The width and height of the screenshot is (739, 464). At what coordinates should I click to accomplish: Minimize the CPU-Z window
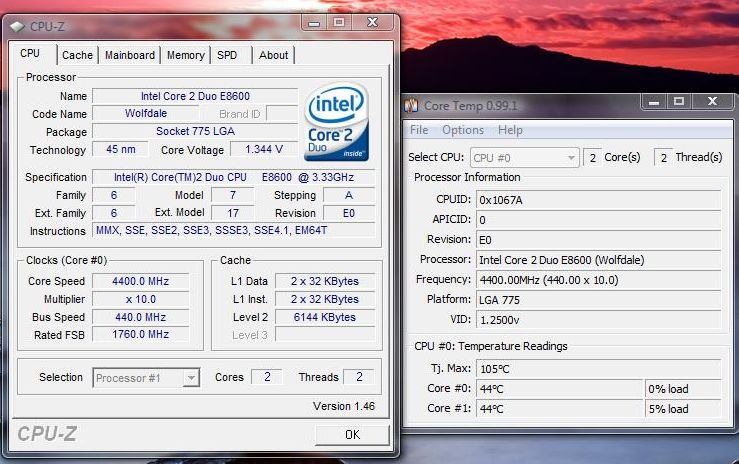point(314,22)
